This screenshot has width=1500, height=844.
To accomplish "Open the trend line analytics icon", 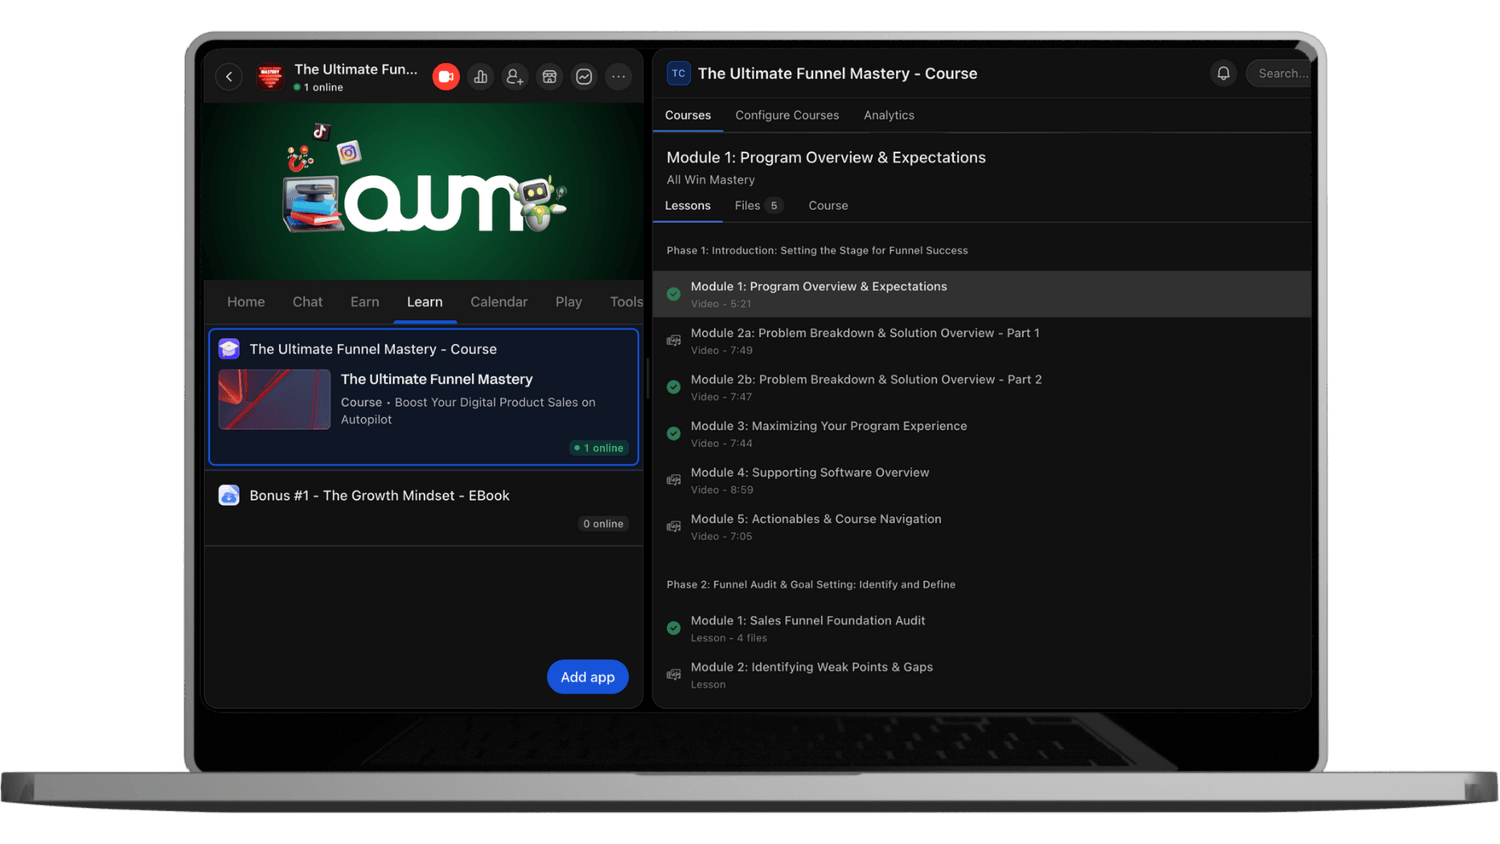I will pyautogui.click(x=584, y=77).
